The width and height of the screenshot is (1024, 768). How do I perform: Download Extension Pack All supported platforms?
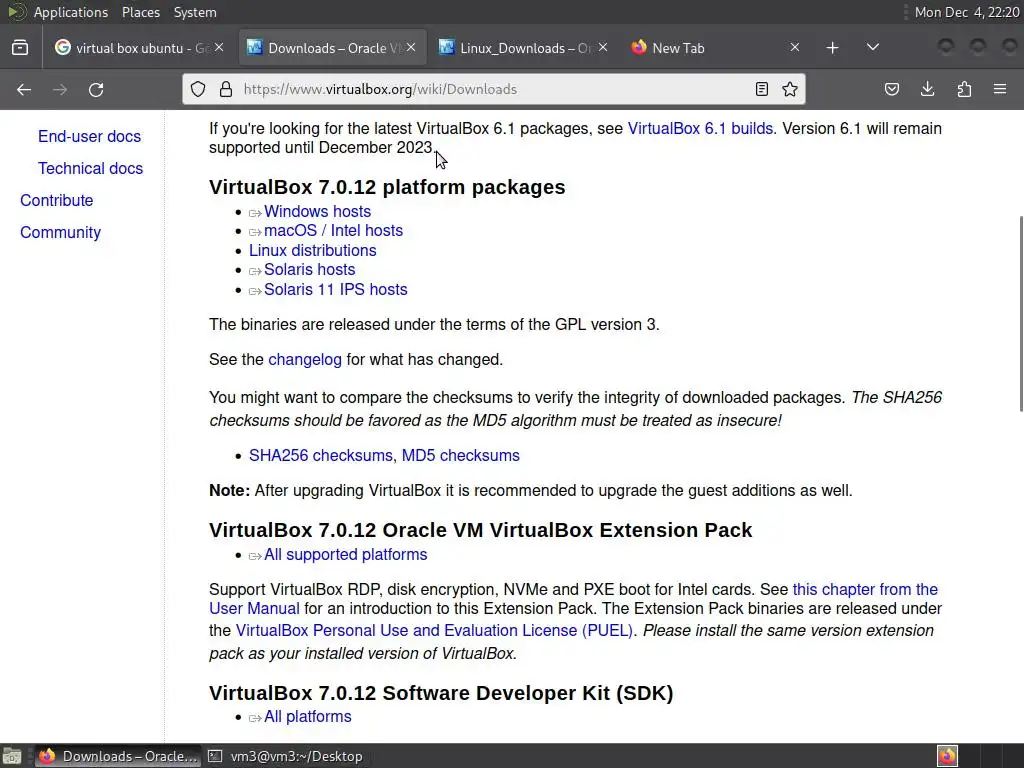coord(345,554)
